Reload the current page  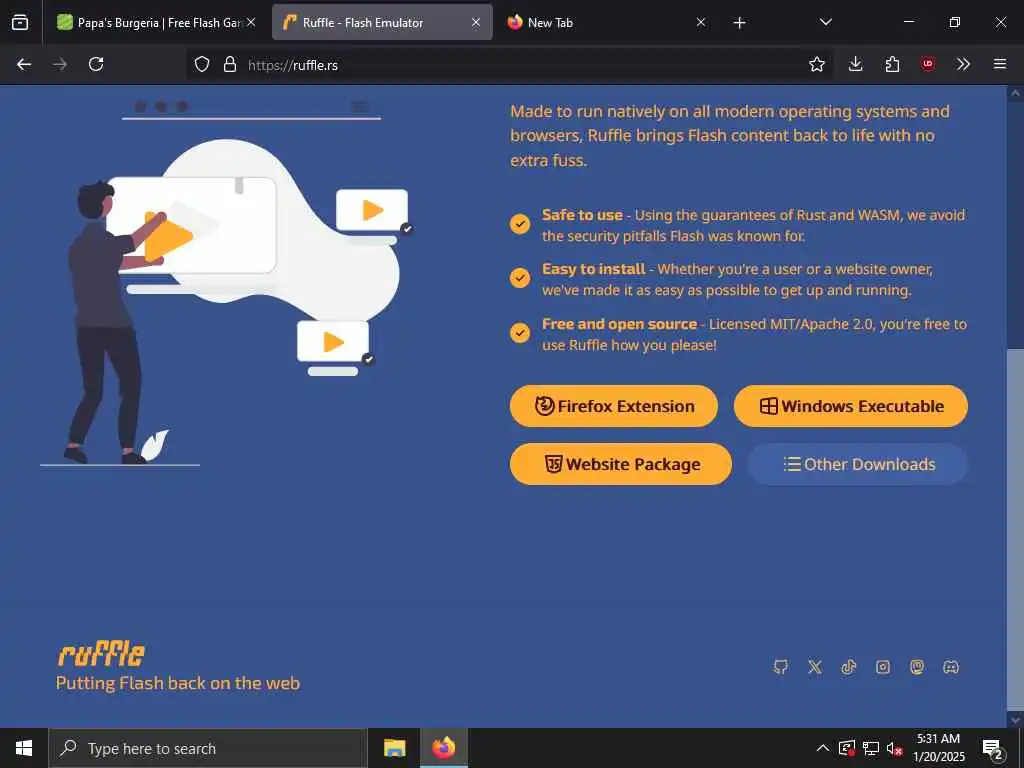point(96,64)
